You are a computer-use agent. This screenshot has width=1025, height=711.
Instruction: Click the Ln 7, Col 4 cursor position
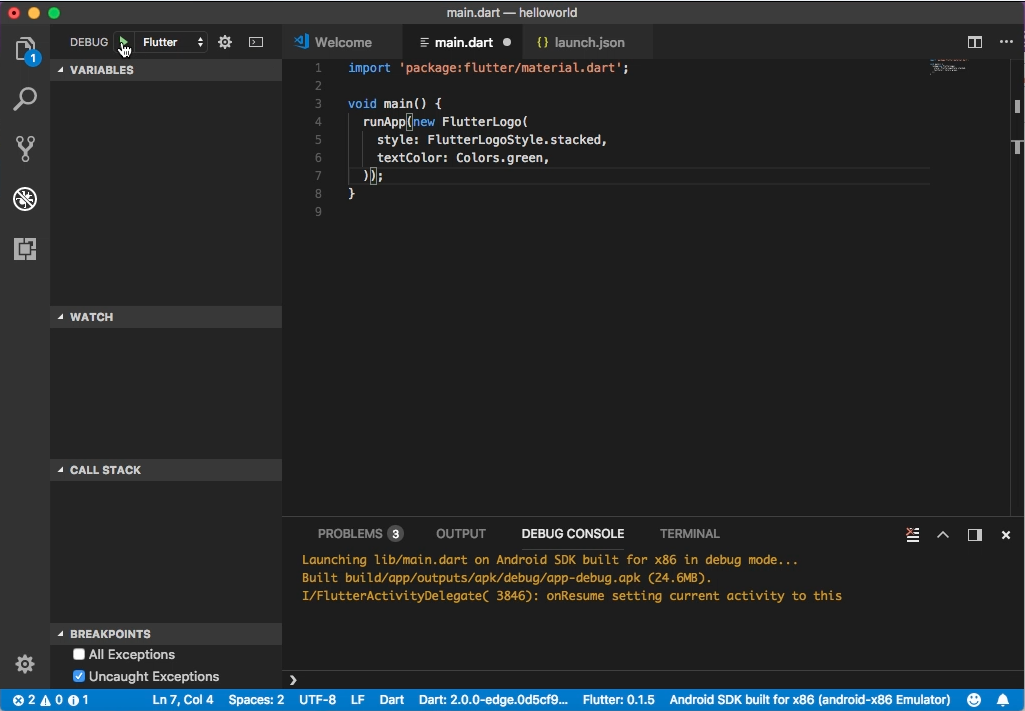(x=183, y=700)
